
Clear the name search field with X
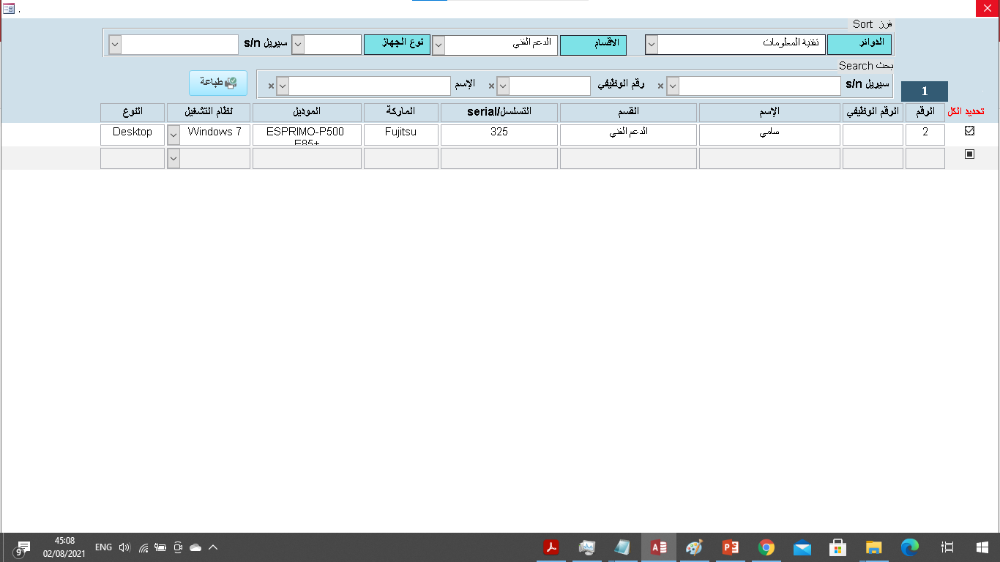coord(271,86)
